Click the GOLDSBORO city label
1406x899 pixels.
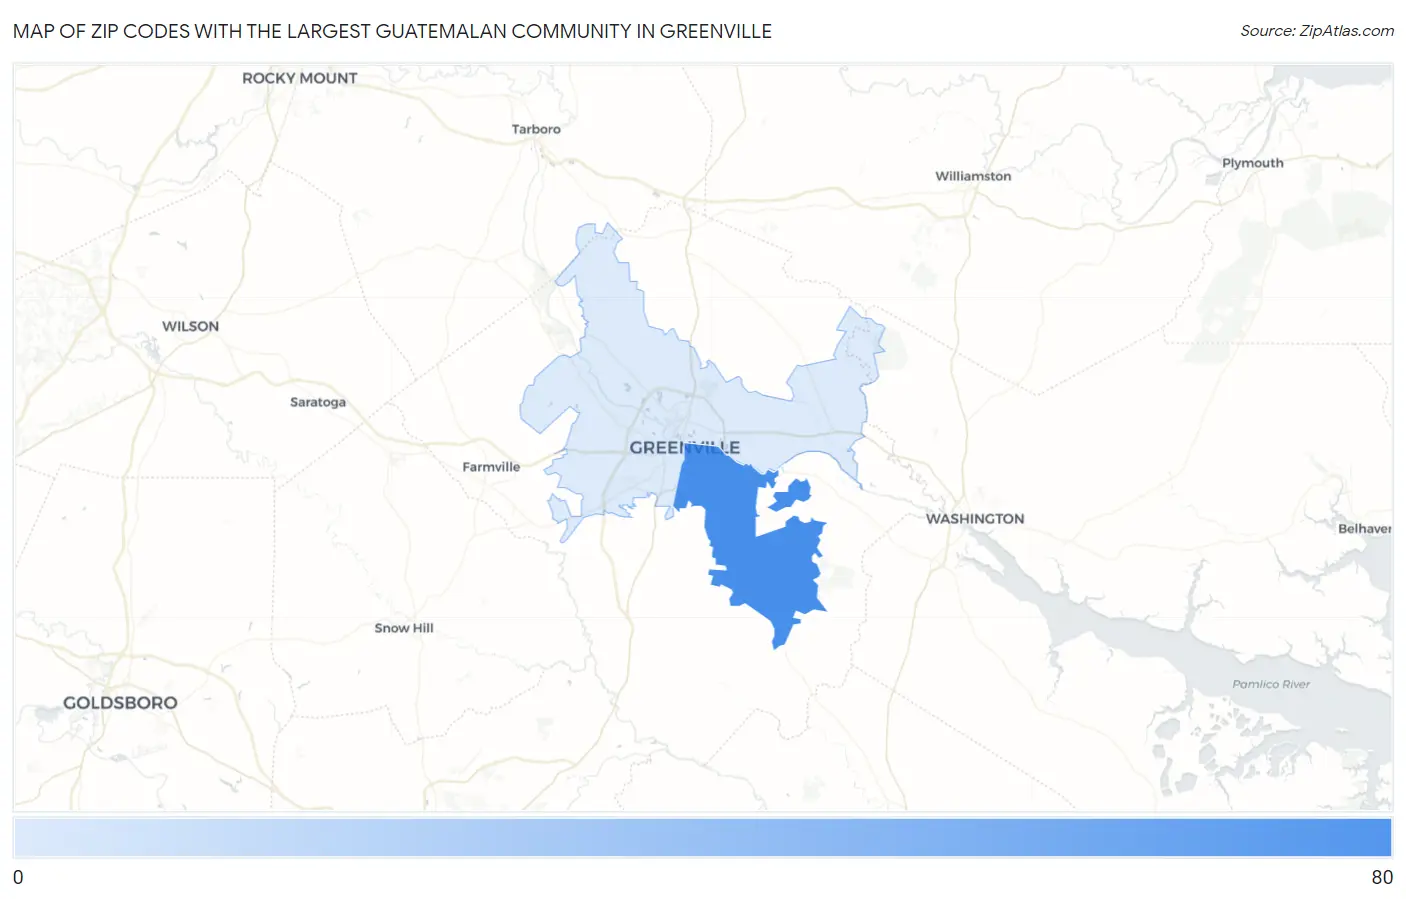(x=120, y=703)
